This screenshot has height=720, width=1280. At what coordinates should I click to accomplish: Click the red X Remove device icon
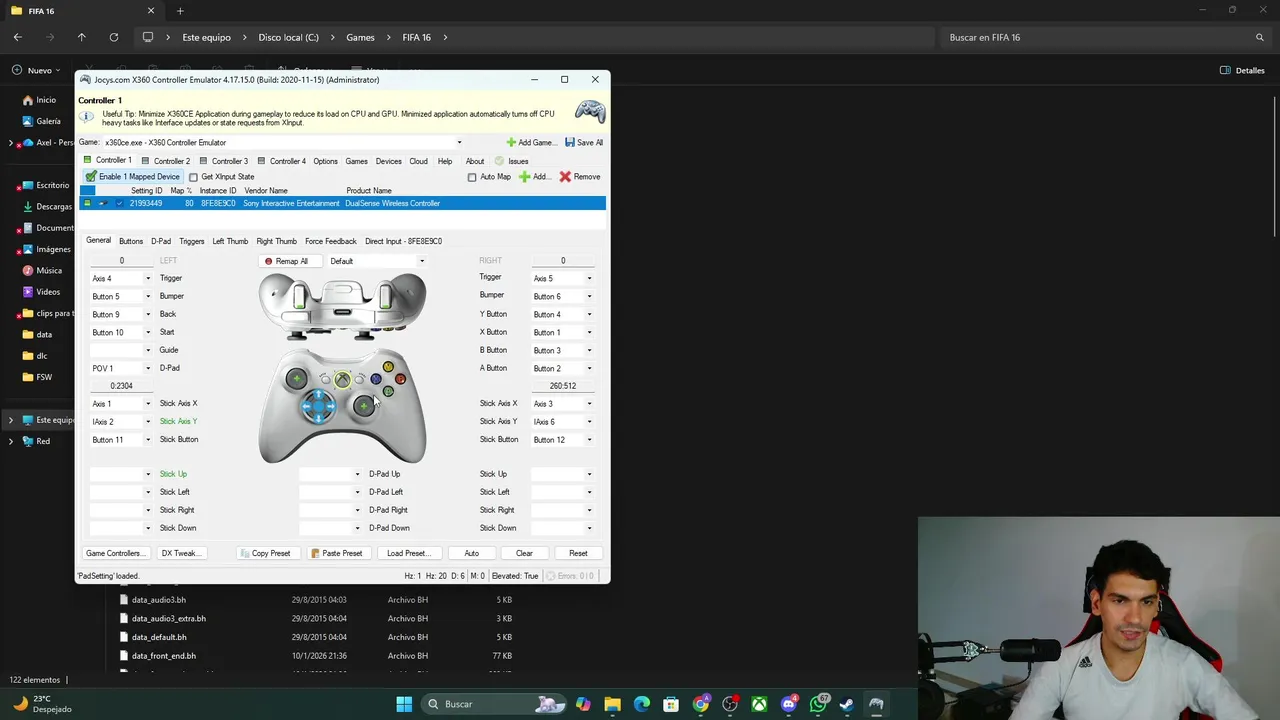tap(565, 177)
